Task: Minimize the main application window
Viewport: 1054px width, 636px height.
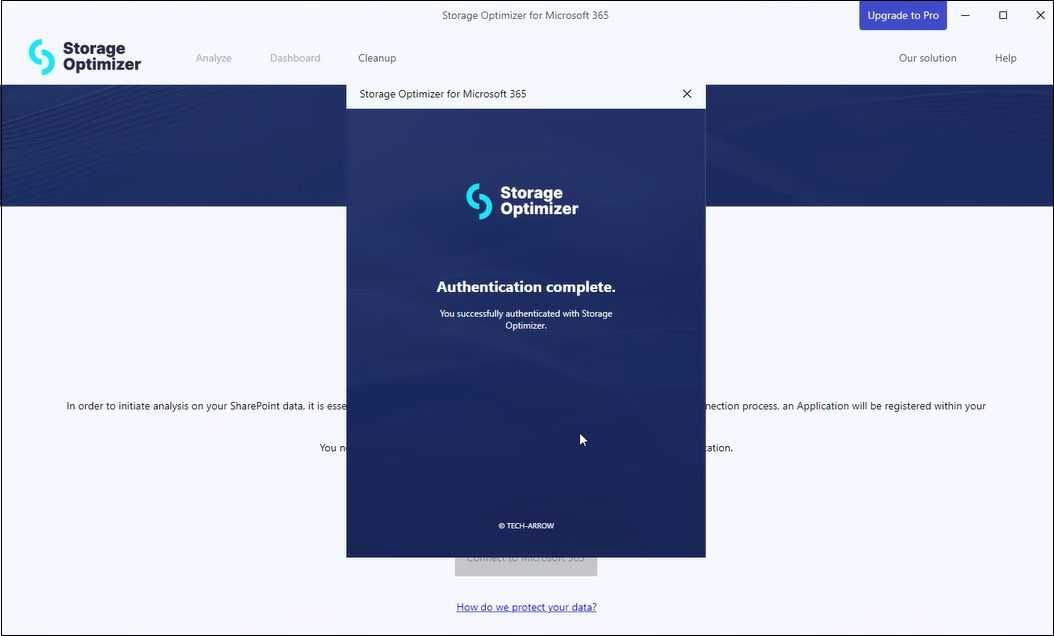Action: (x=965, y=15)
